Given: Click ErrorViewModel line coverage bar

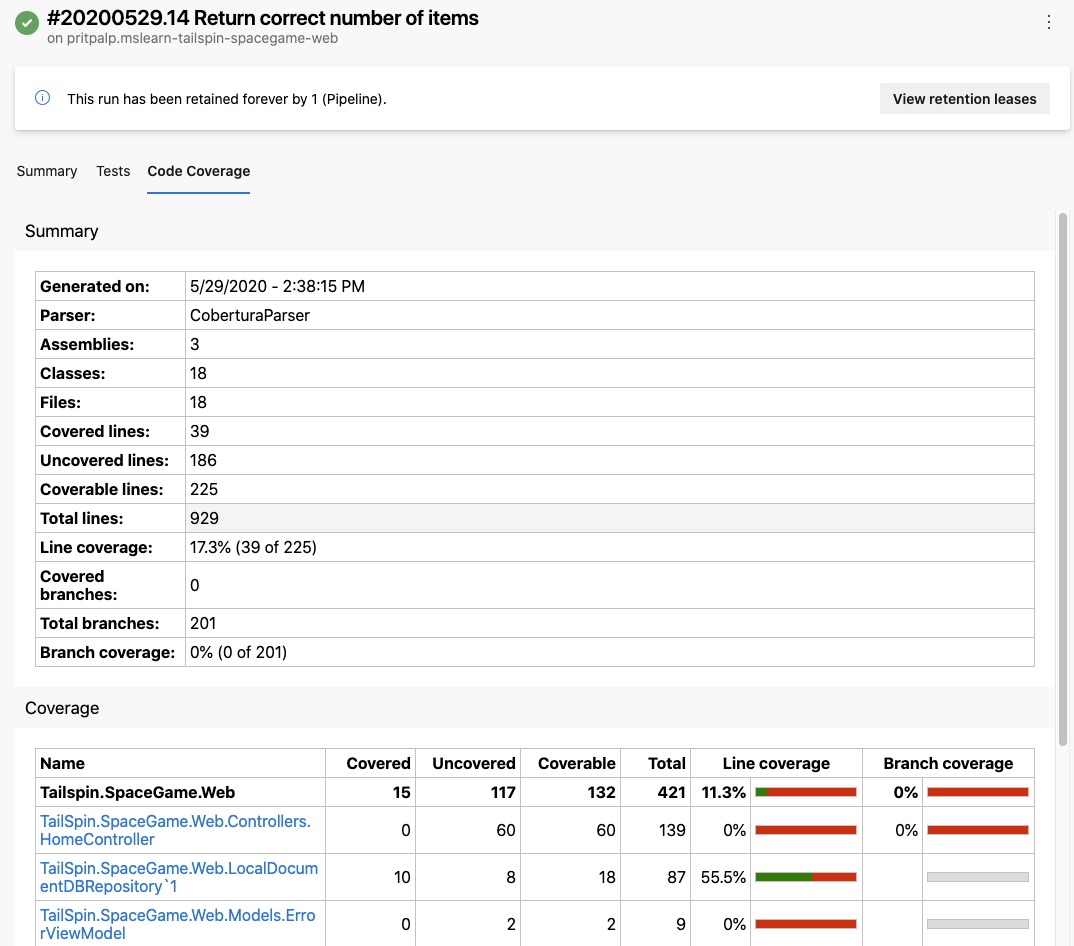Looking at the screenshot, I should click(806, 924).
